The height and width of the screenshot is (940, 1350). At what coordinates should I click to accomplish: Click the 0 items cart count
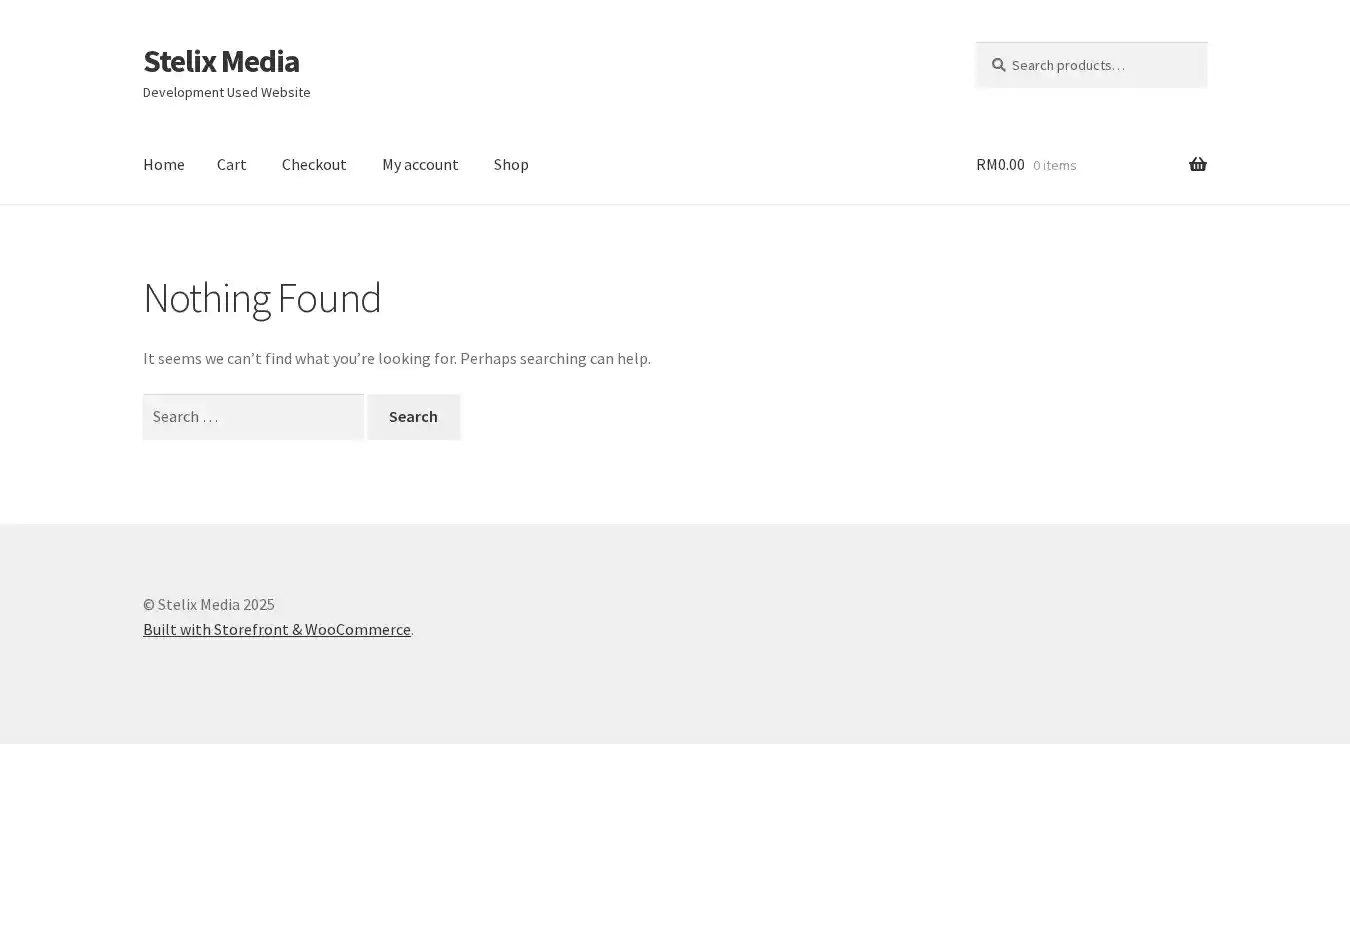pos(1054,165)
